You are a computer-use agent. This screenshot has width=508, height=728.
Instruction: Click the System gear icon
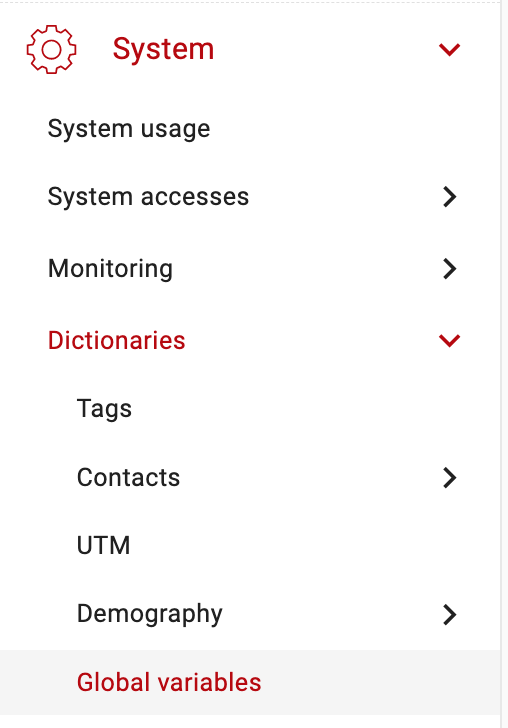coord(51,49)
